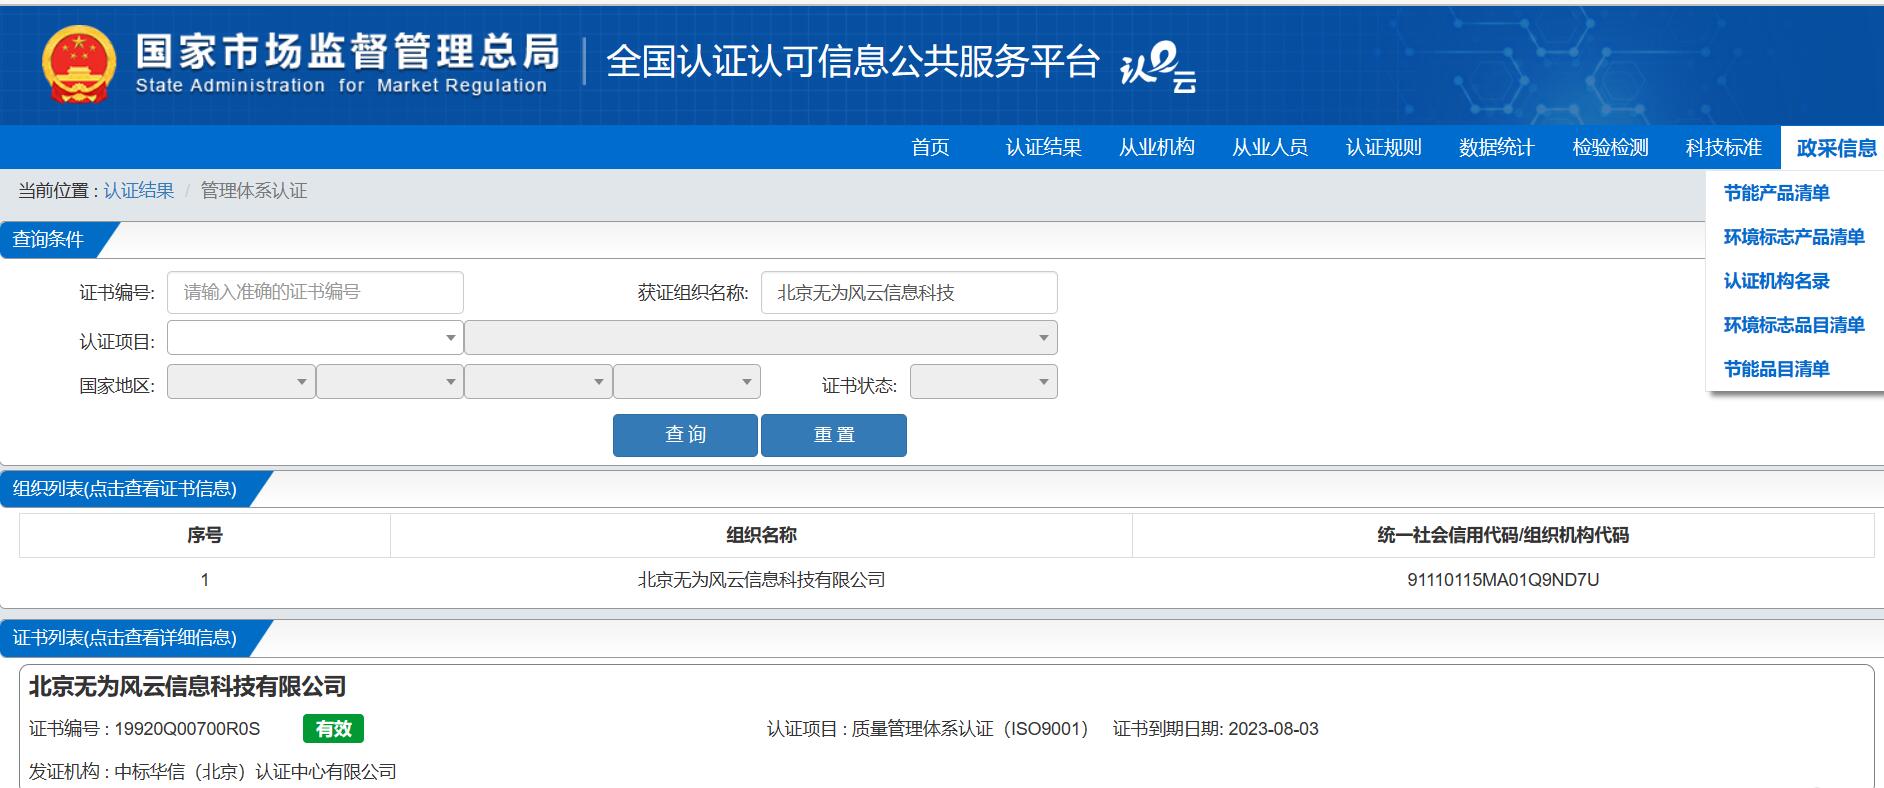
Task: Open the 认证结果 menu
Action: 1043,147
